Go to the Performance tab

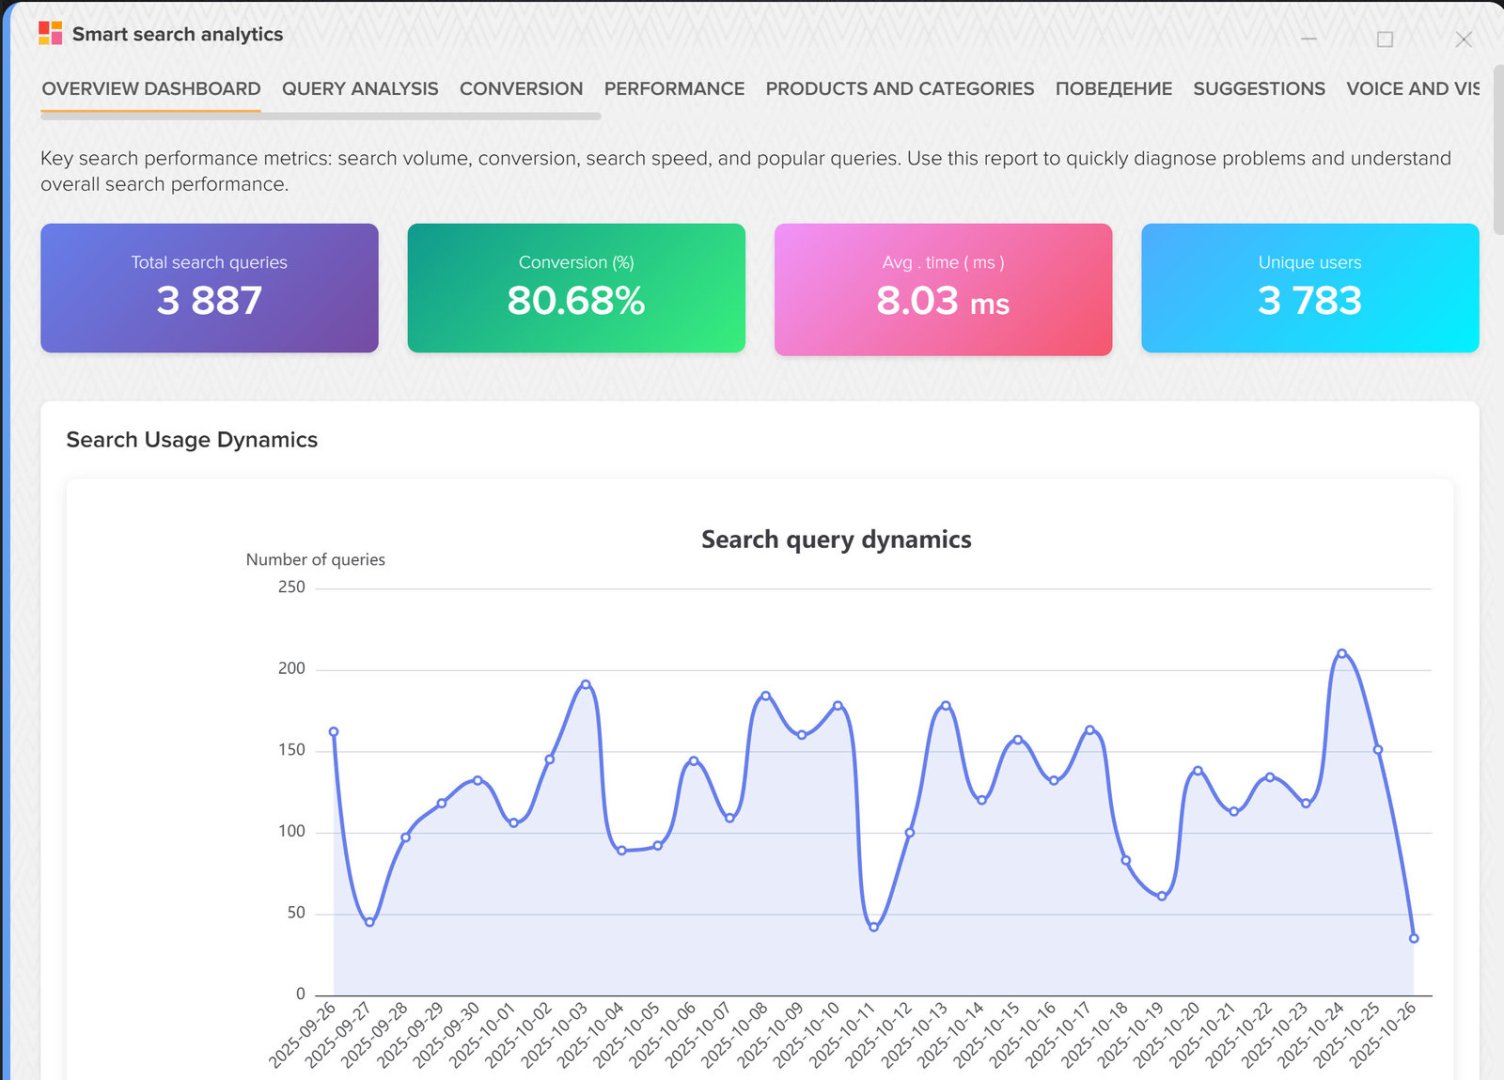tap(674, 89)
